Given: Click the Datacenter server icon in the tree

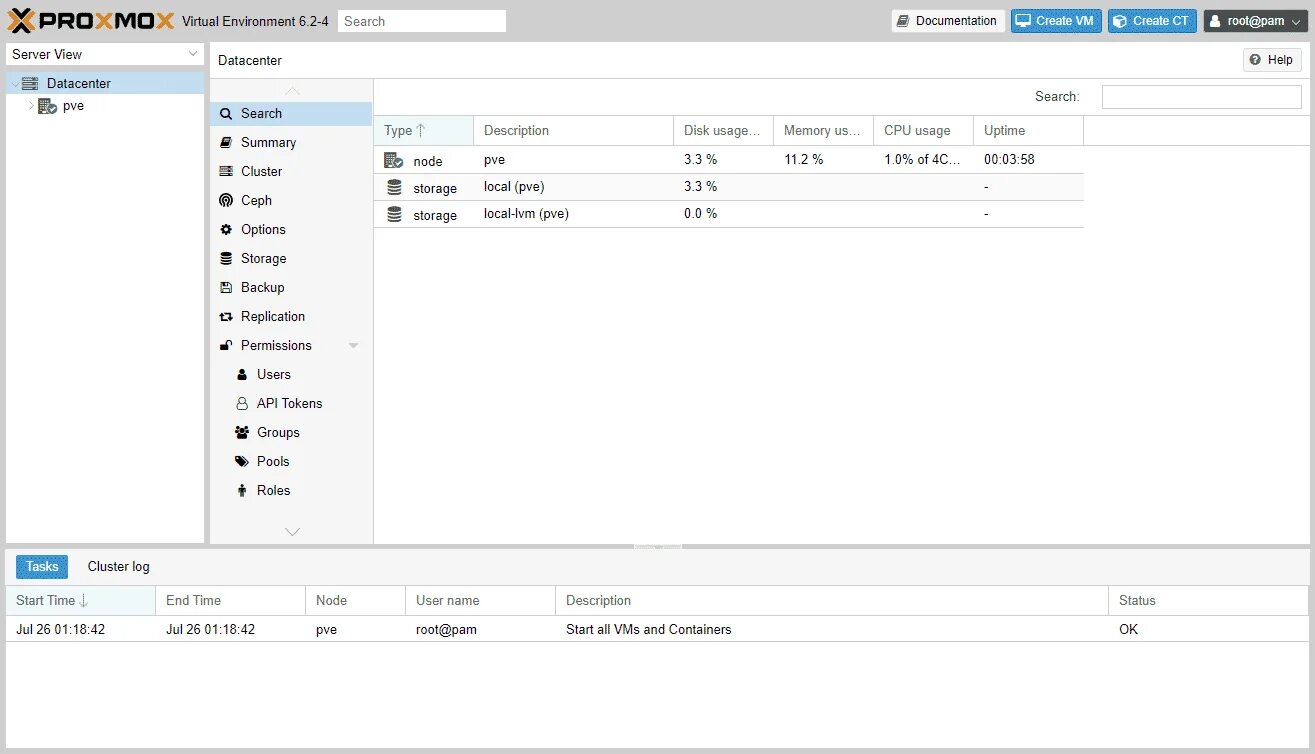Looking at the screenshot, I should pyautogui.click(x=30, y=84).
